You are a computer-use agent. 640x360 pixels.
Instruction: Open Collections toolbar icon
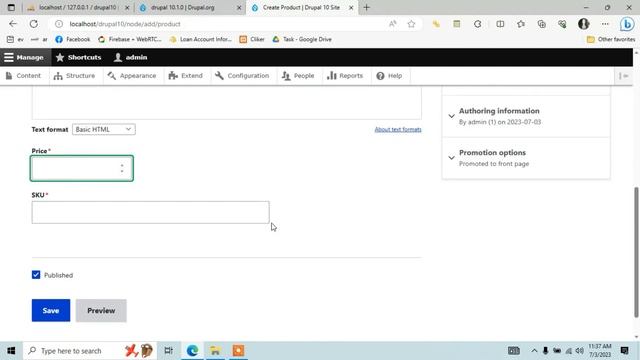pos(542,24)
